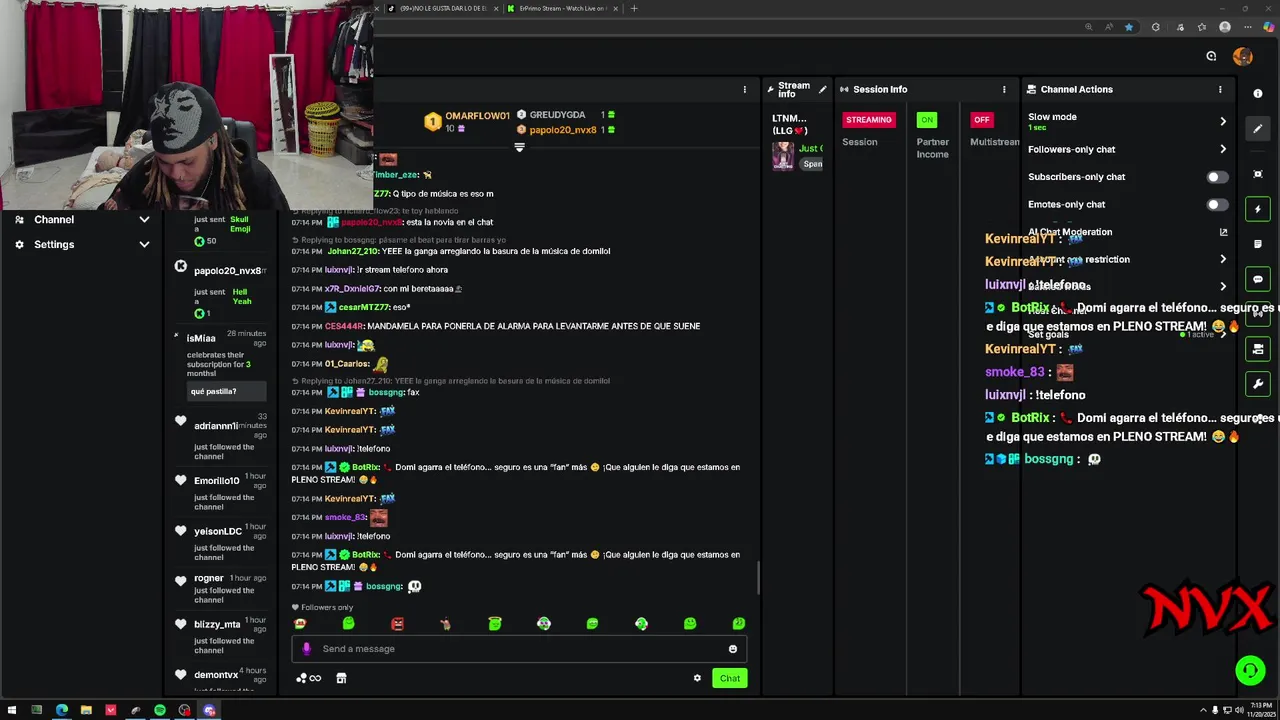
Task: Open the profile avatar menu
Action: coord(1243,56)
